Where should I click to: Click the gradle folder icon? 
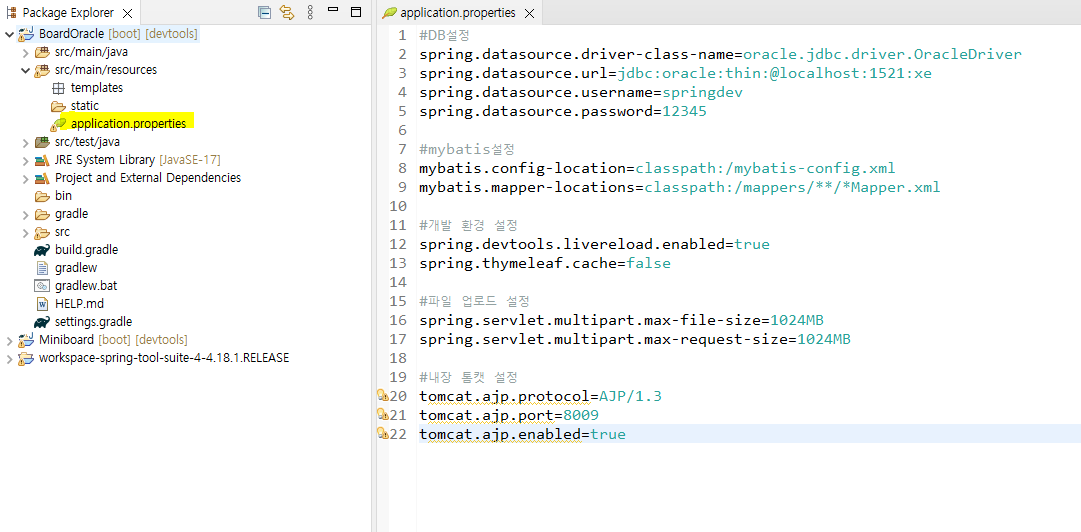coord(42,214)
